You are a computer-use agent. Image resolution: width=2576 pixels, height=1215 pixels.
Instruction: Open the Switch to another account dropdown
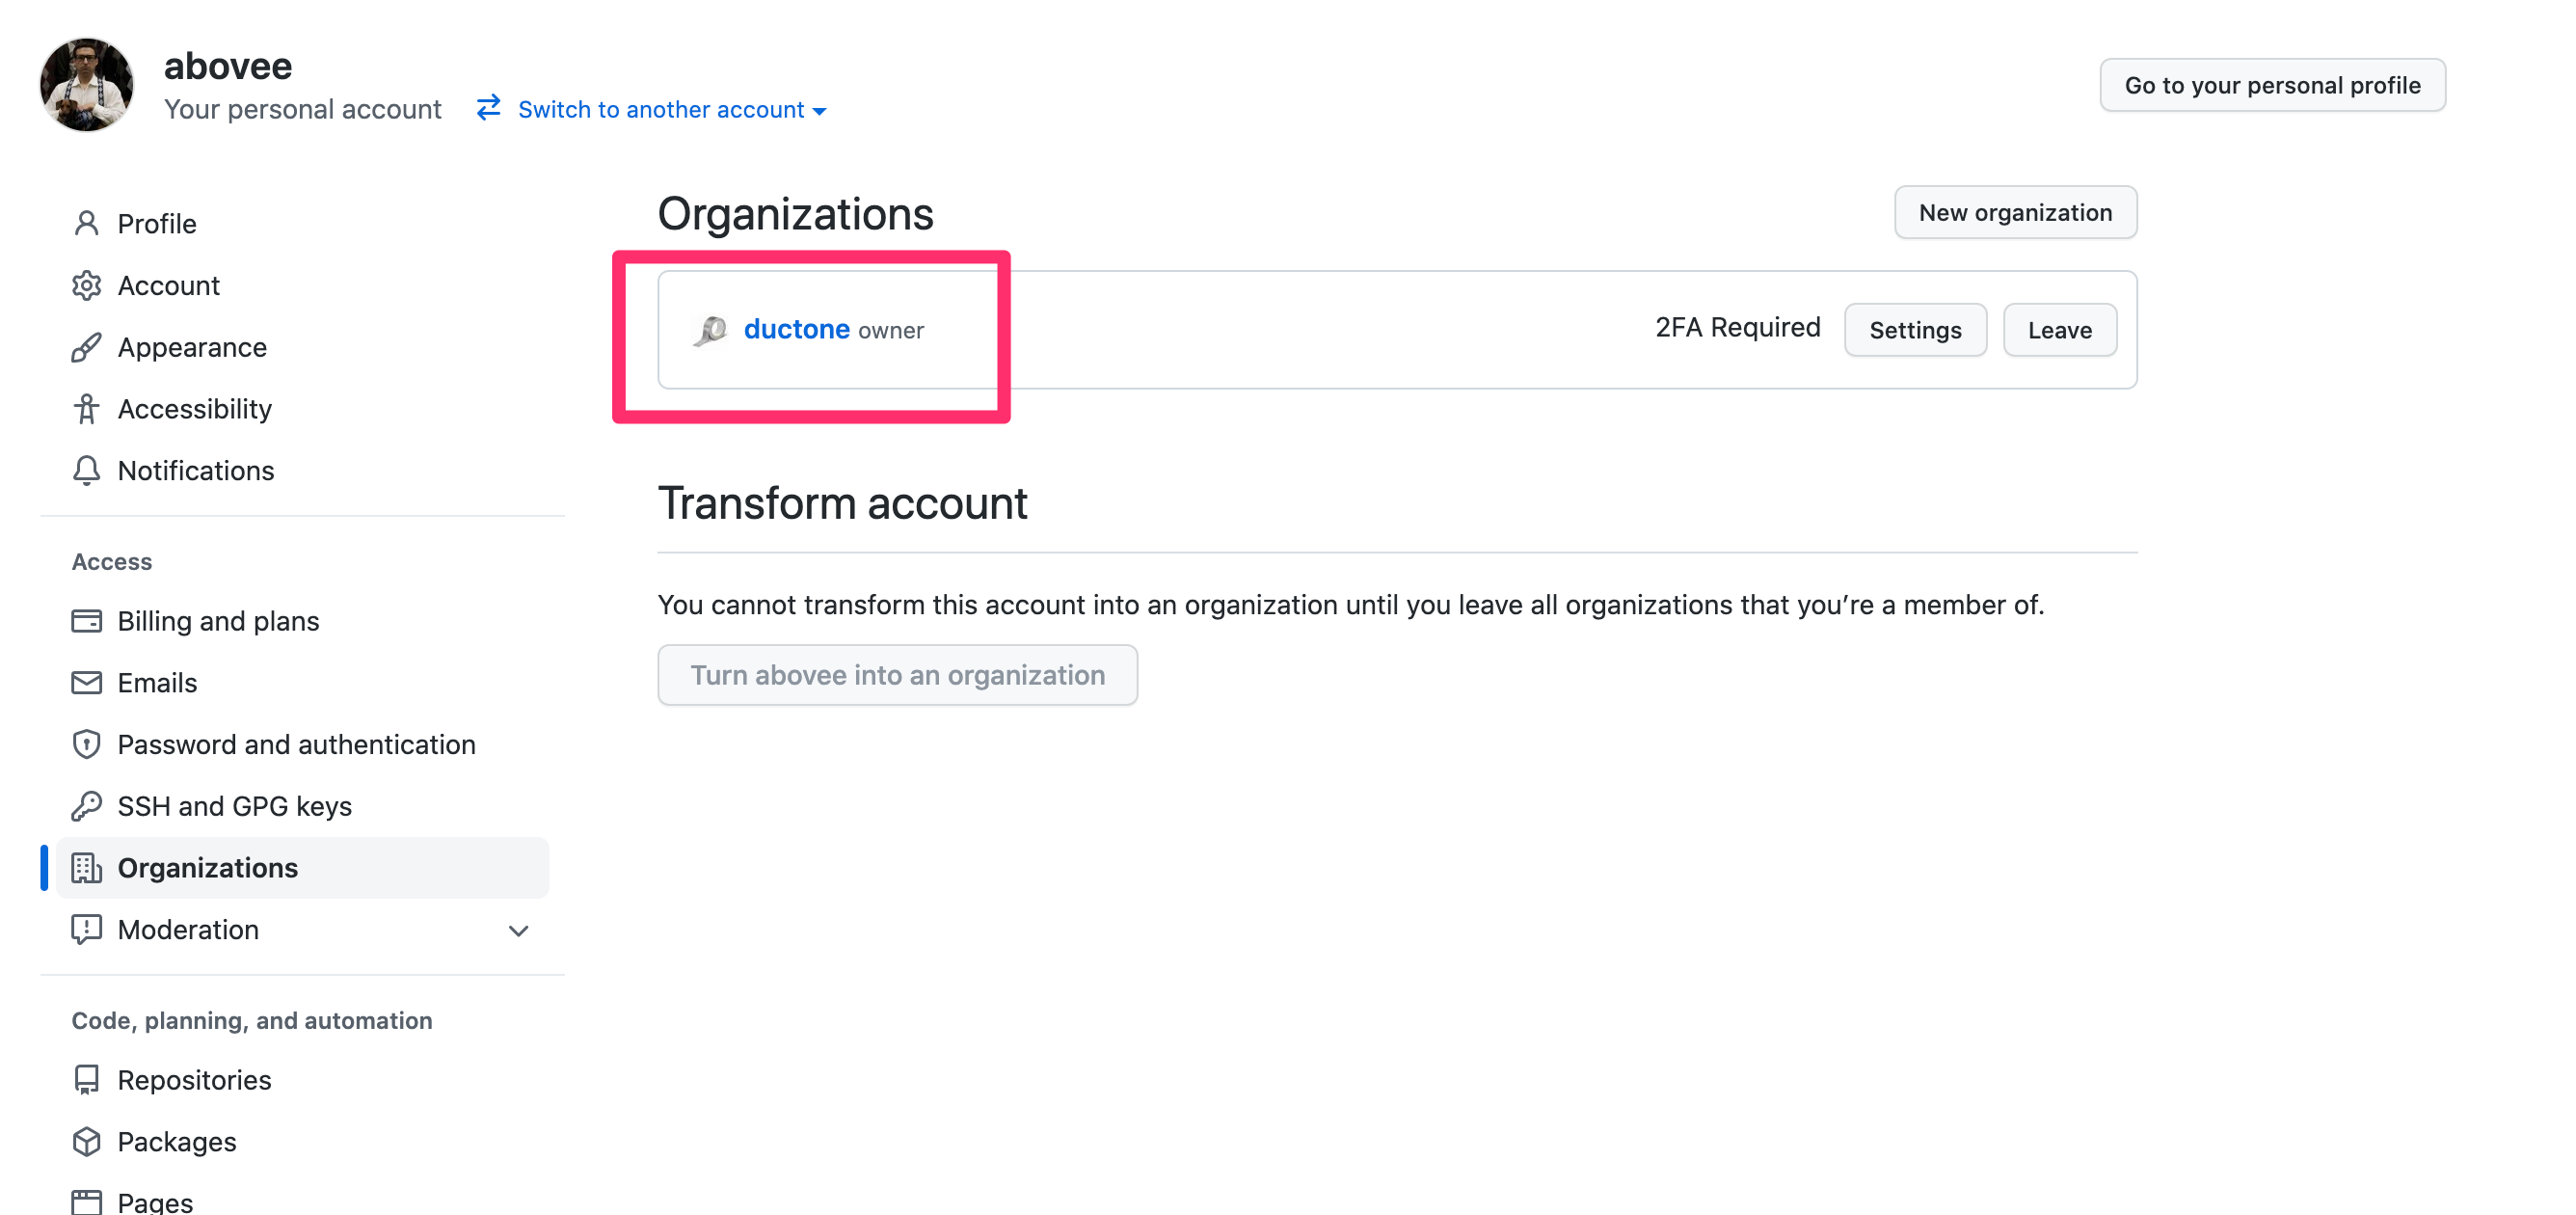point(672,109)
